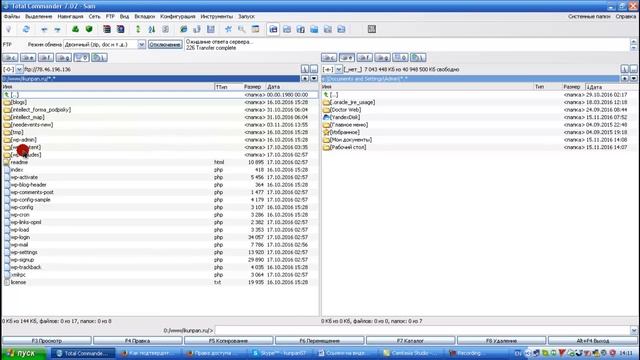
Task: Click the forward arrow toolbar icon
Action: [57, 29]
